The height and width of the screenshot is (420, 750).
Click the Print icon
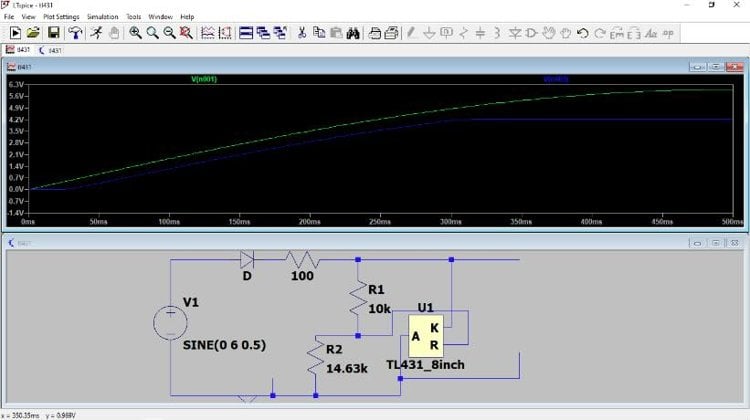(x=375, y=33)
